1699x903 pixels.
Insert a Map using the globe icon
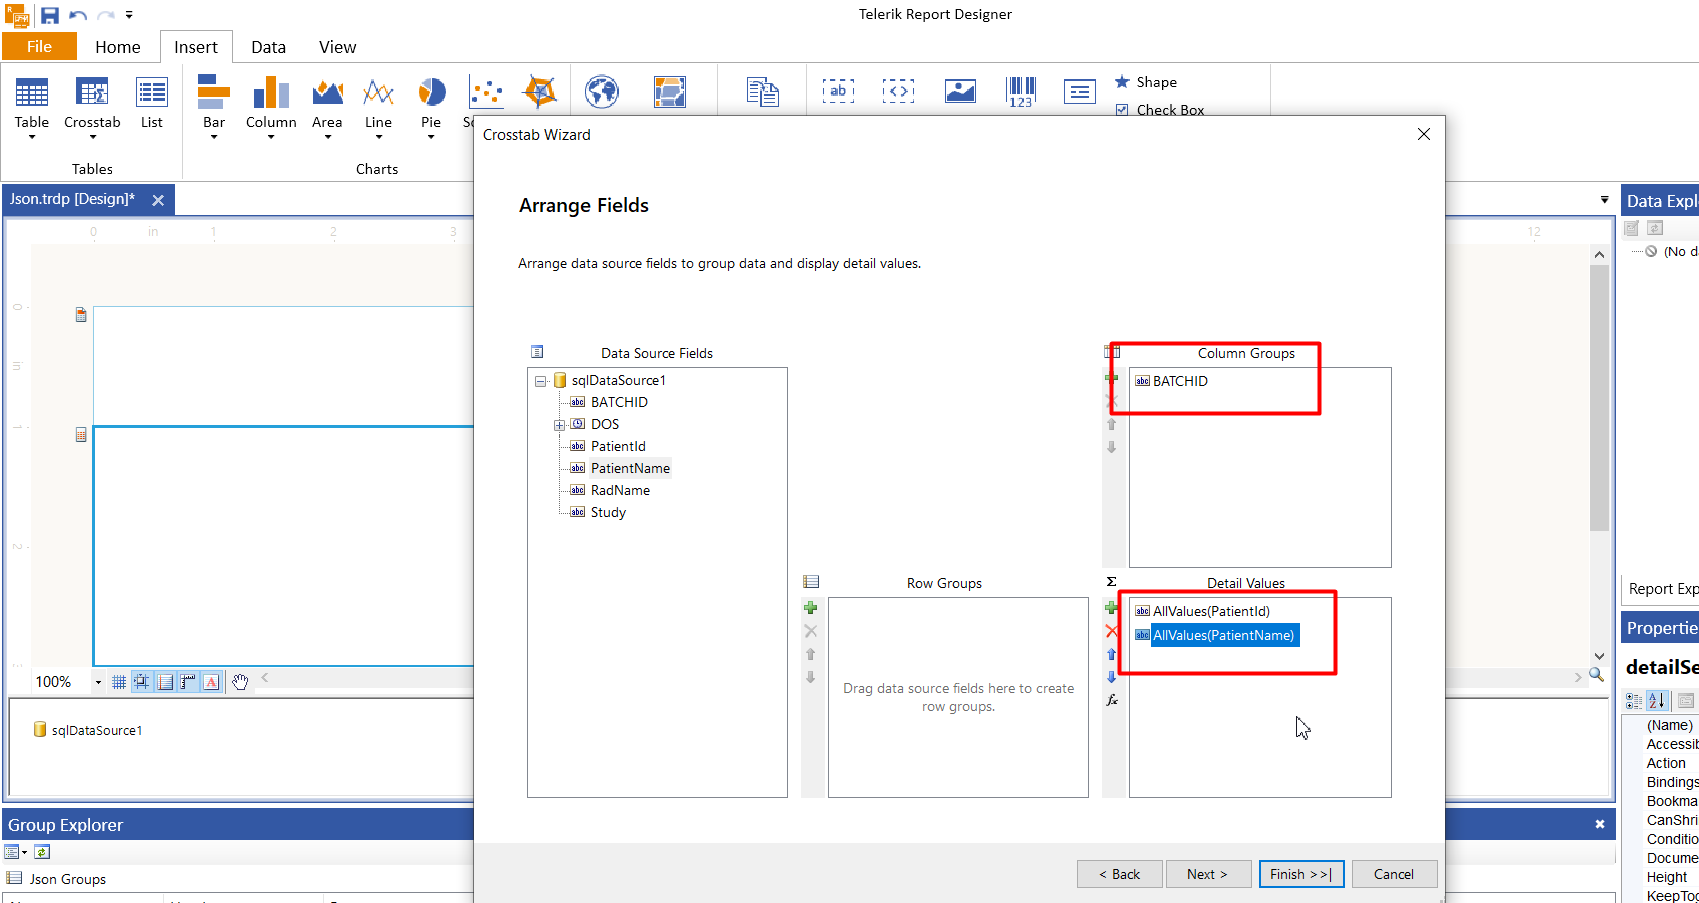[601, 91]
